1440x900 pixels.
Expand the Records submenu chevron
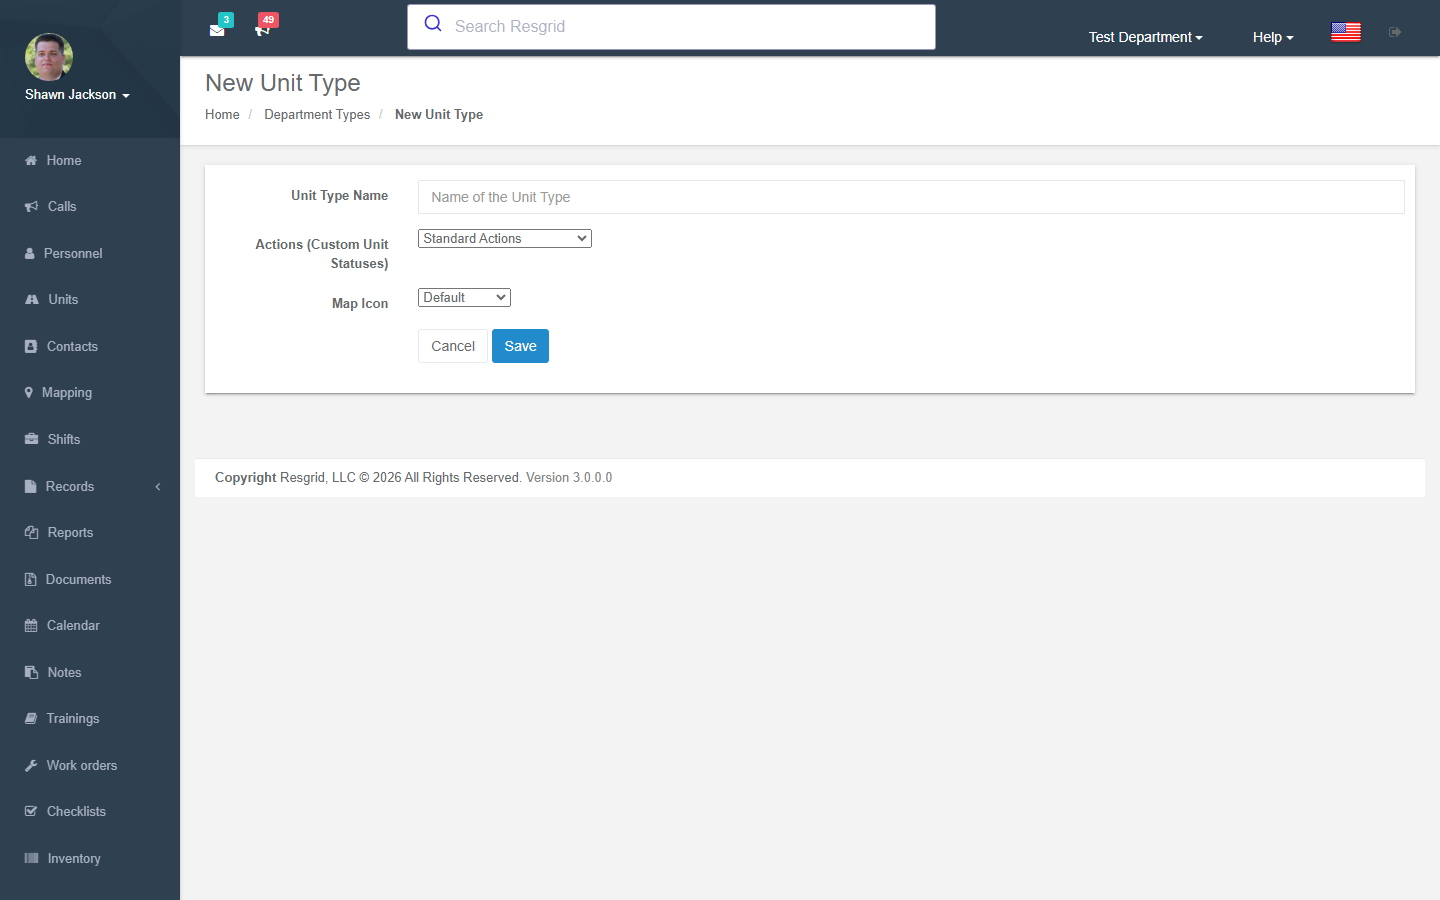coord(157,487)
